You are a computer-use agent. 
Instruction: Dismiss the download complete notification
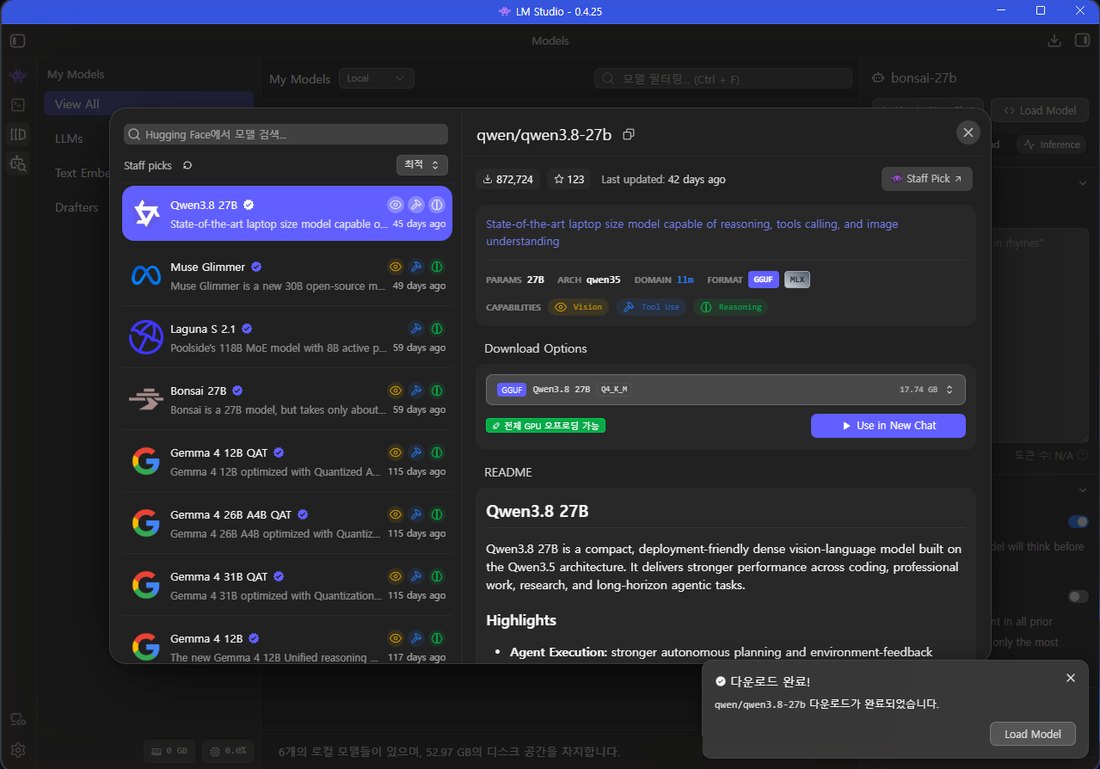pyautogui.click(x=1071, y=678)
